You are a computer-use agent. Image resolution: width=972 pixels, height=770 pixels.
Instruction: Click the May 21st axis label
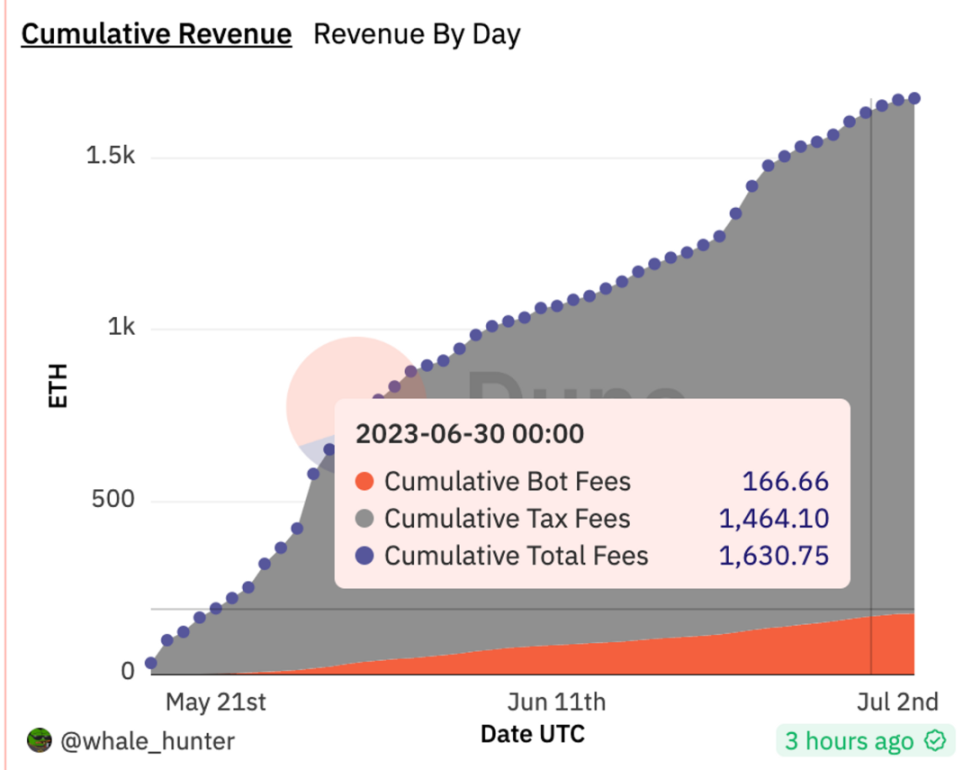point(216,702)
